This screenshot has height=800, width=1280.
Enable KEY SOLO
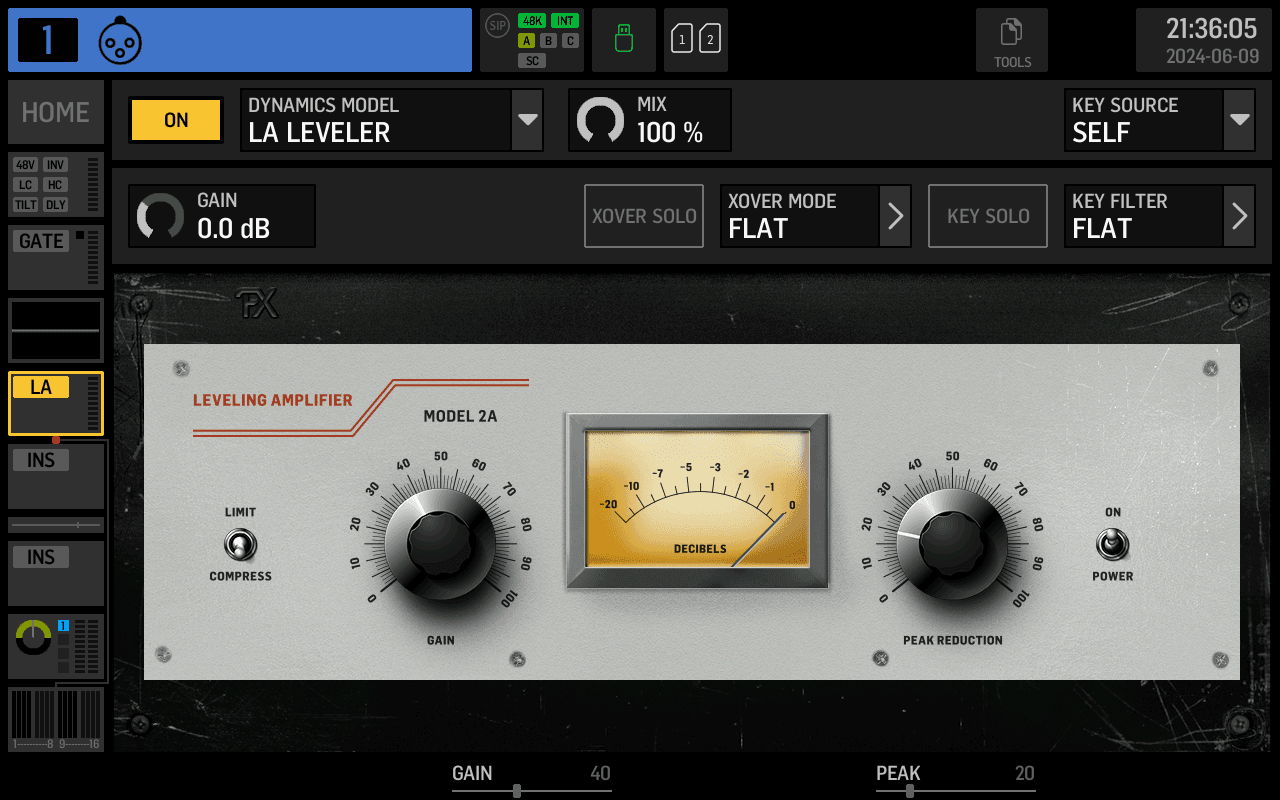coord(988,216)
